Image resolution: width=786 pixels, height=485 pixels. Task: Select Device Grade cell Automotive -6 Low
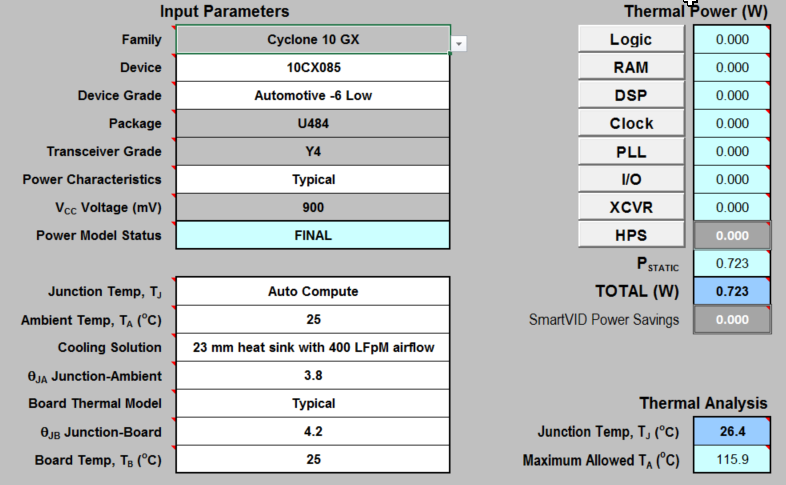pos(313,96)
